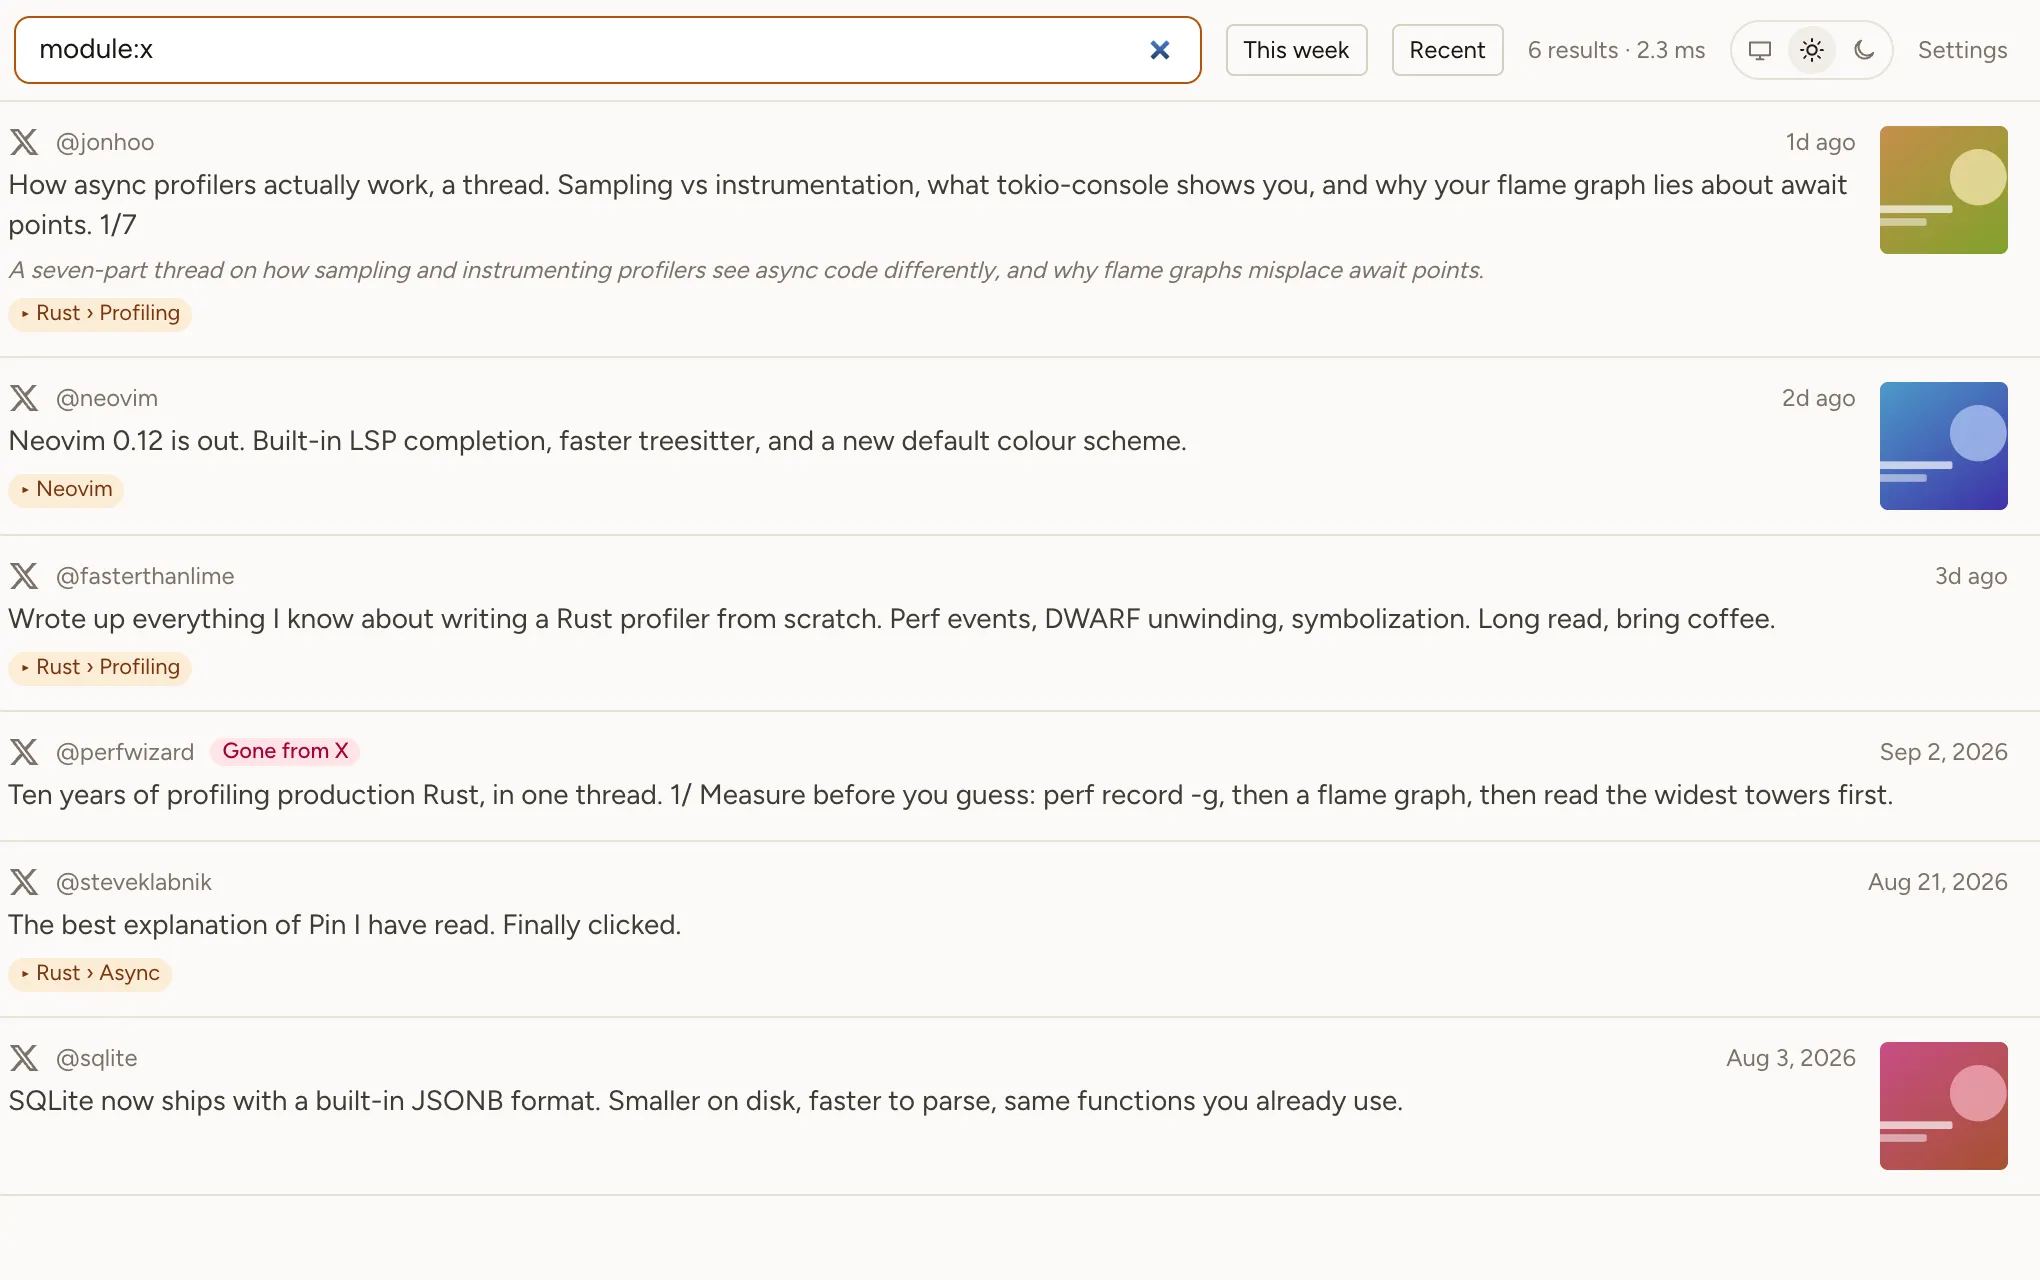
Task: Open the async profilers thread post text
Action: click(928, 205)
